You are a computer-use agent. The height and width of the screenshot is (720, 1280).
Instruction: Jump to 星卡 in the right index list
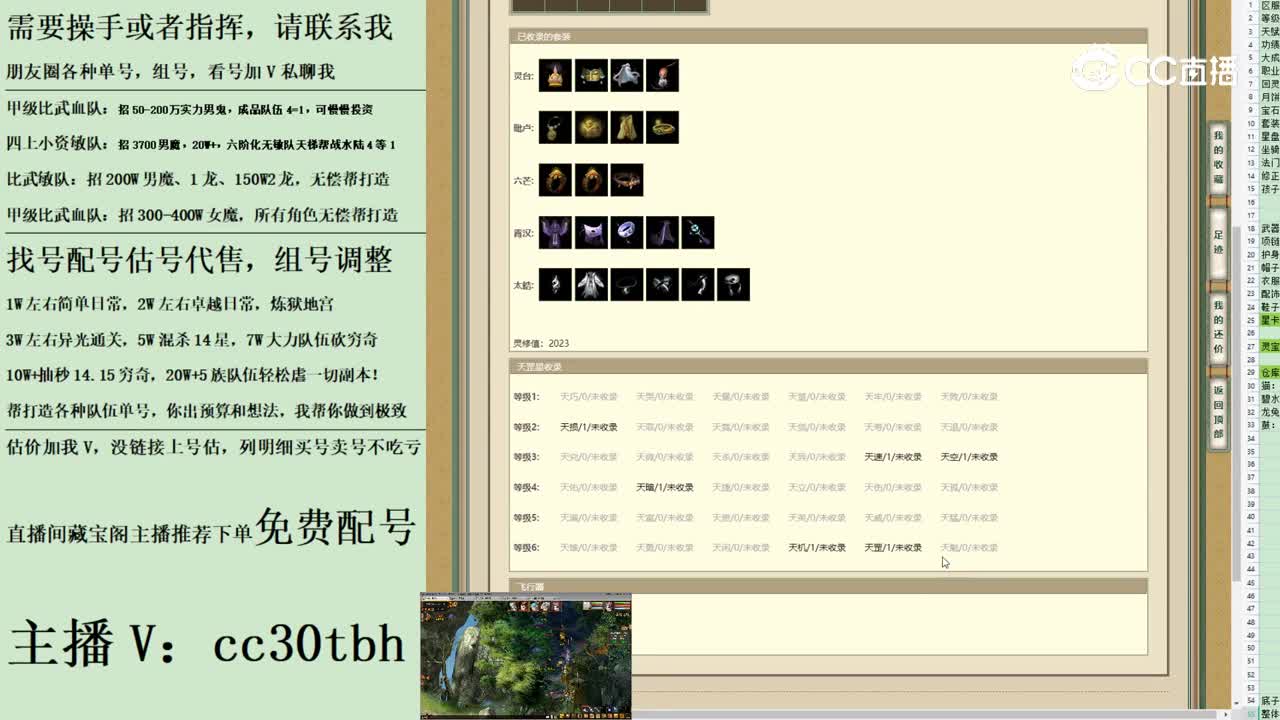click(1267, 318)
